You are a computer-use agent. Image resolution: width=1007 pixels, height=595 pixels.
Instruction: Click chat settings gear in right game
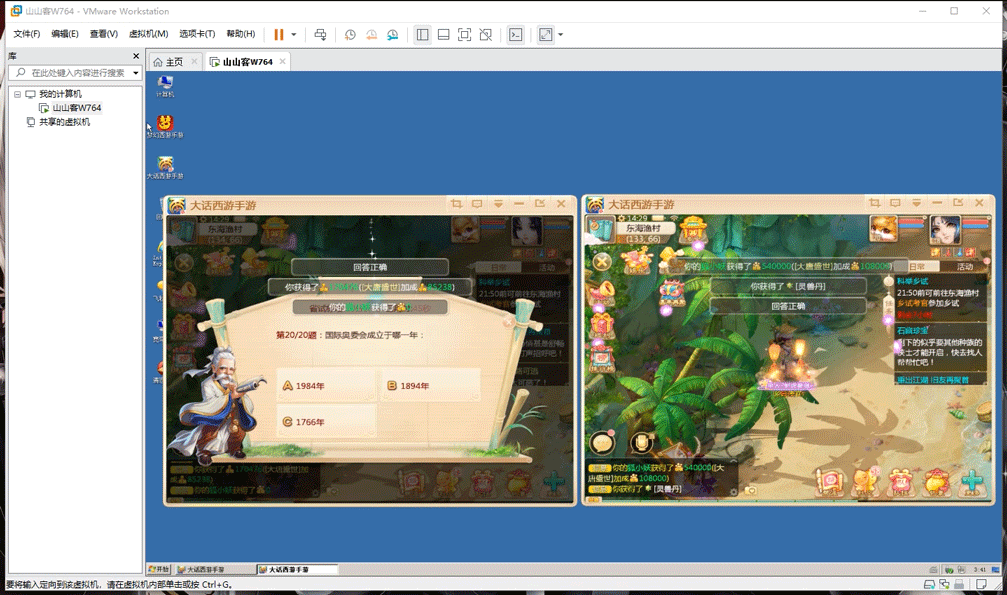[x=733, y=492]
